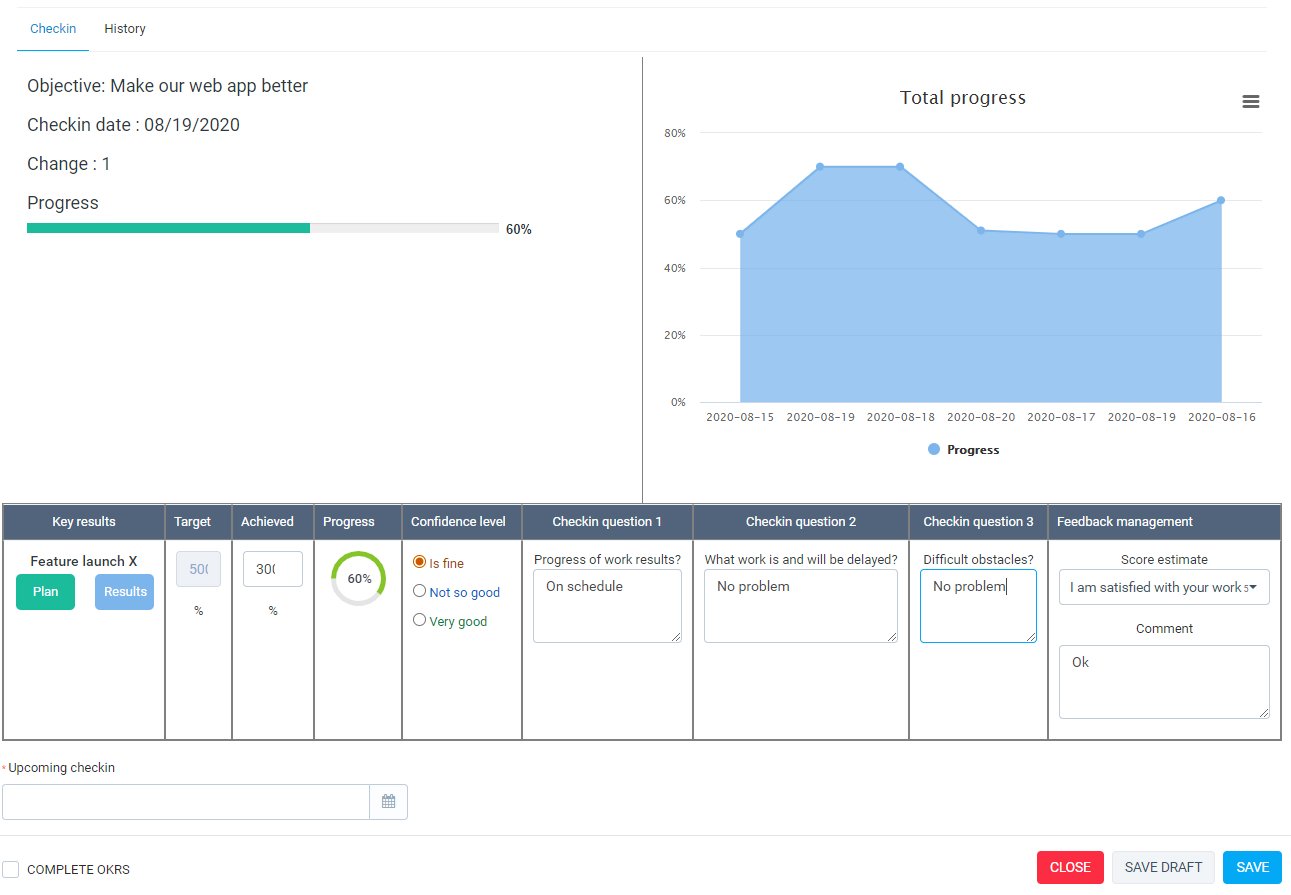Select 'Not so good' confidence level
Screen dimensions: 1291x895
[420, 592]
